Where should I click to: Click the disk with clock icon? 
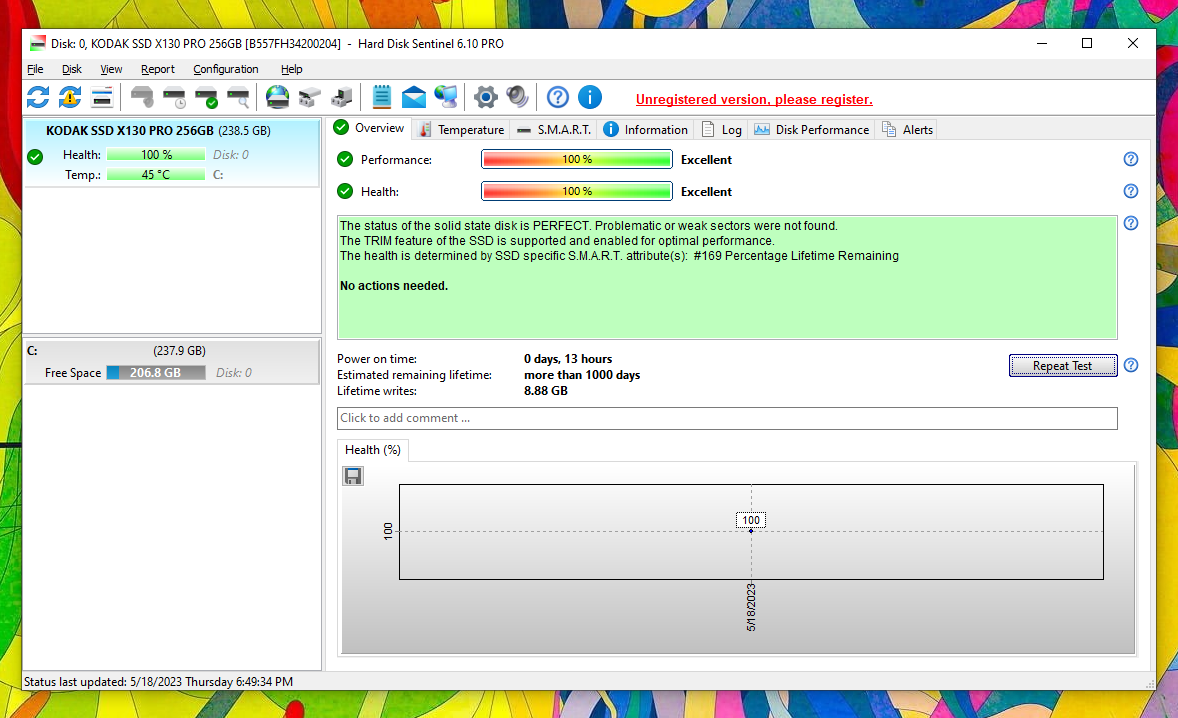pos(174,97)
